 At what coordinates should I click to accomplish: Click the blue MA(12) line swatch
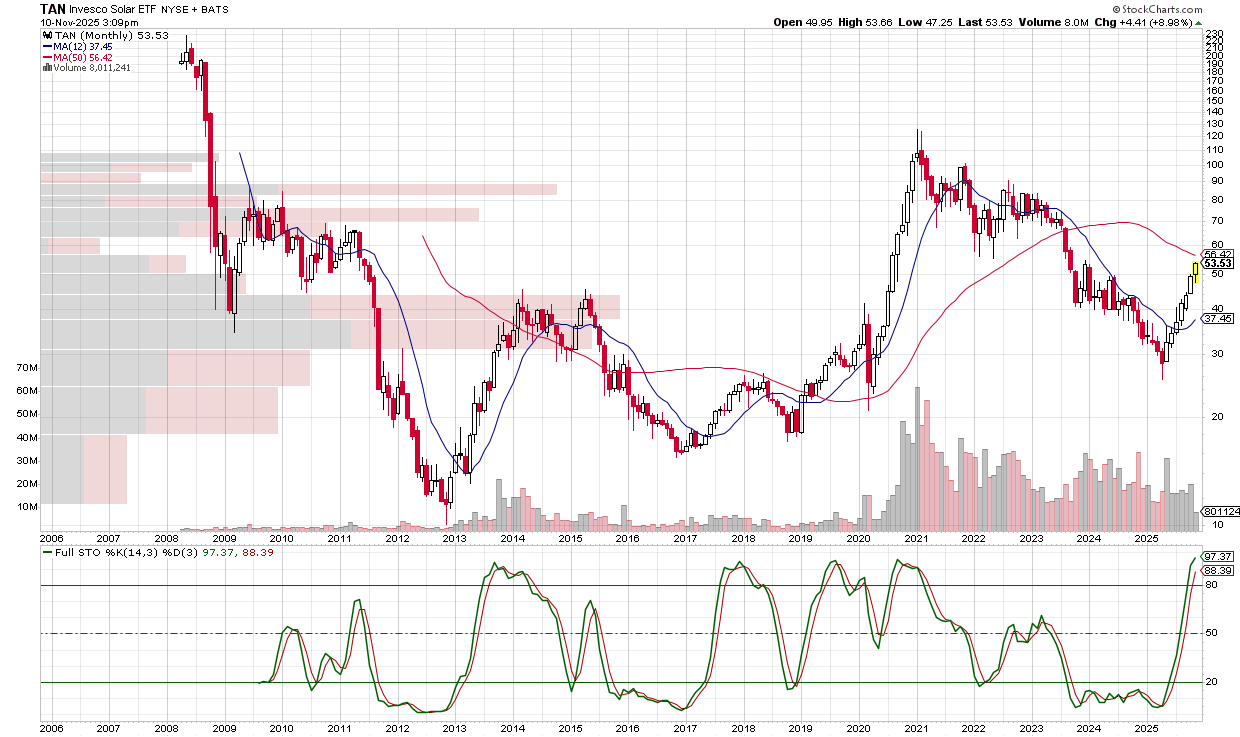[x=48, y=46]
